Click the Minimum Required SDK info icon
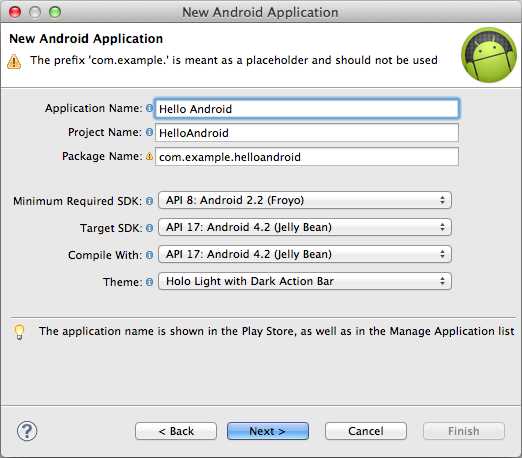Image resolution: width=522 pixels, height=458 pixels. pyautogui.click(x=149, y=201)
